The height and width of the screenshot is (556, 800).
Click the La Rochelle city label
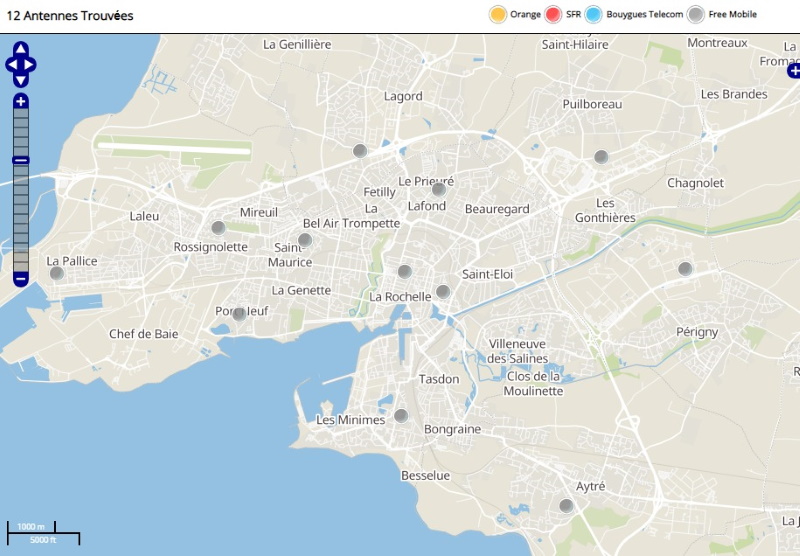tap(400, 297)
